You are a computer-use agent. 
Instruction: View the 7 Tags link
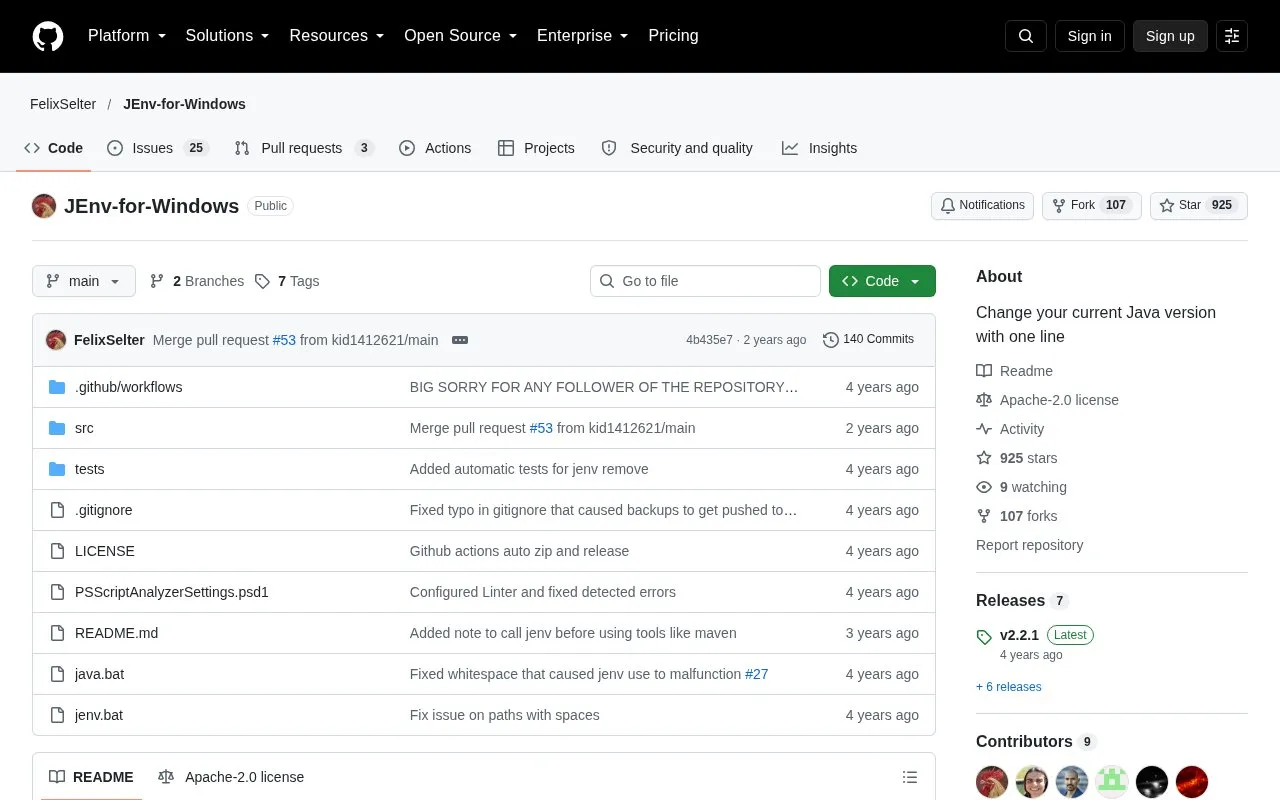(287, 281)
